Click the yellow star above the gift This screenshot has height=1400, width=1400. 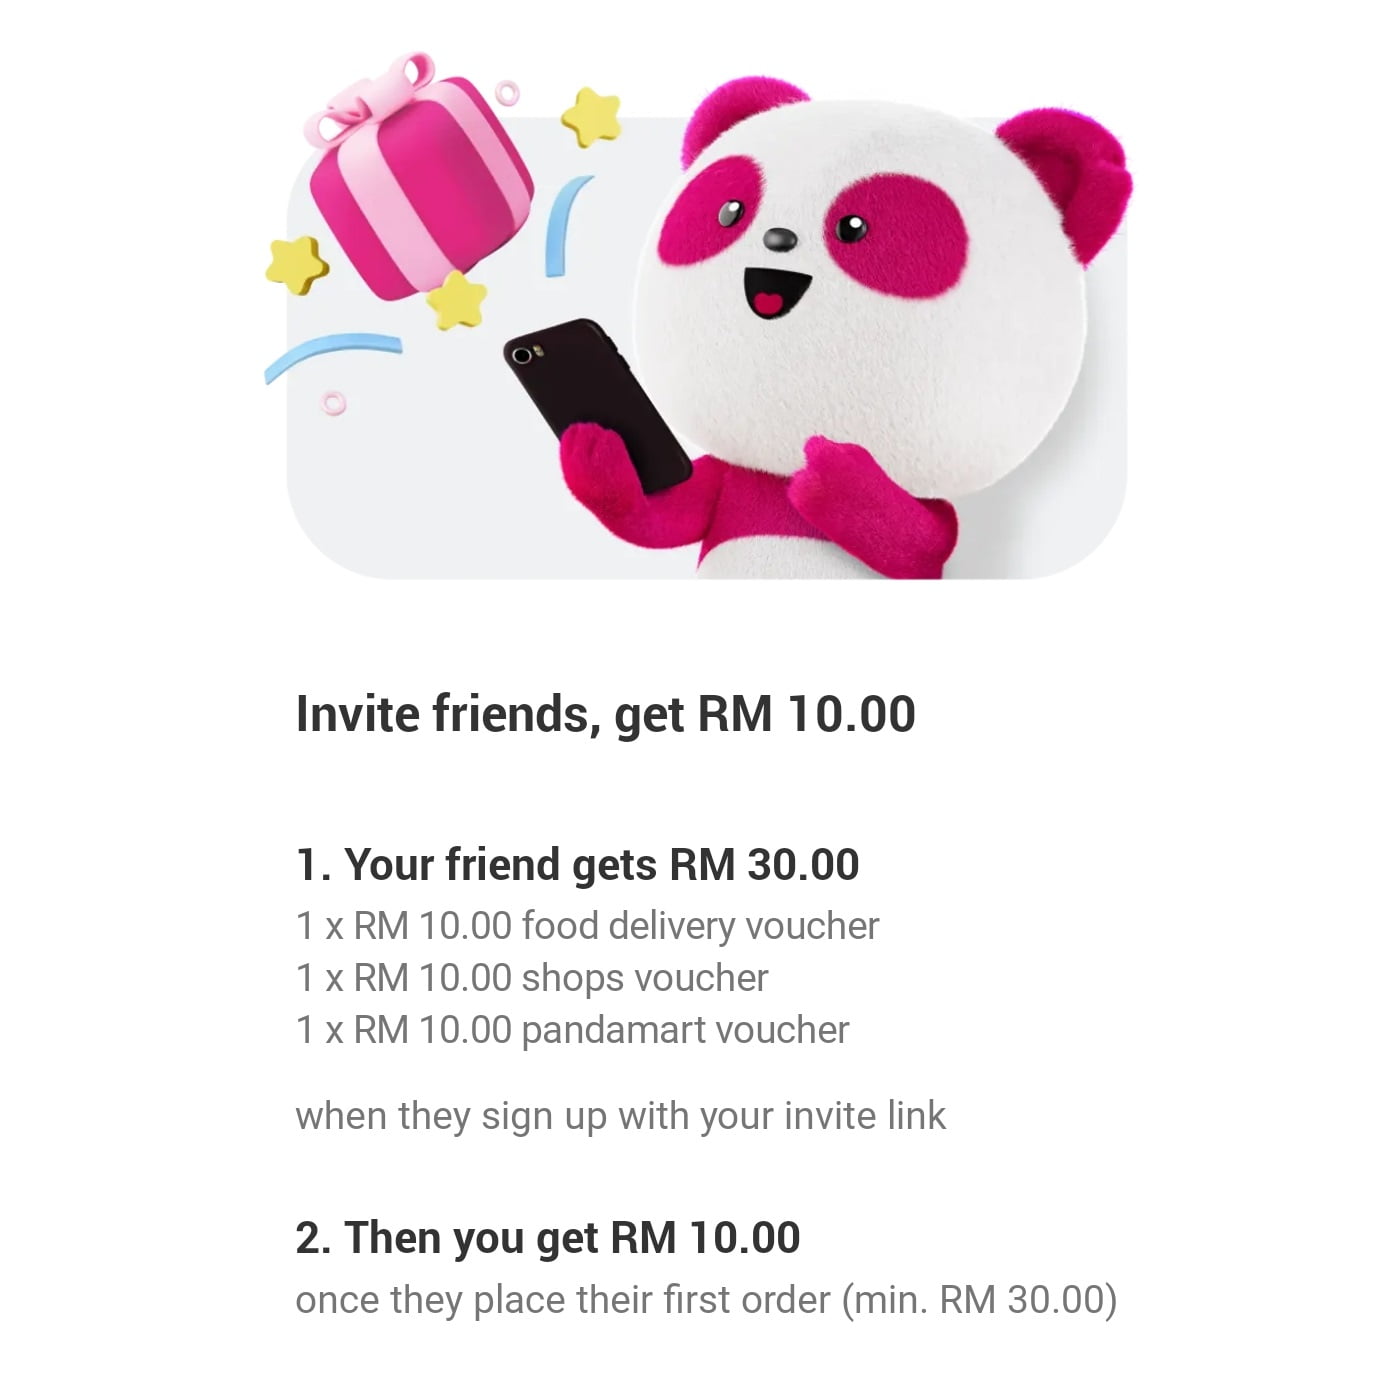pyautogui.click(x=590, y=117)
